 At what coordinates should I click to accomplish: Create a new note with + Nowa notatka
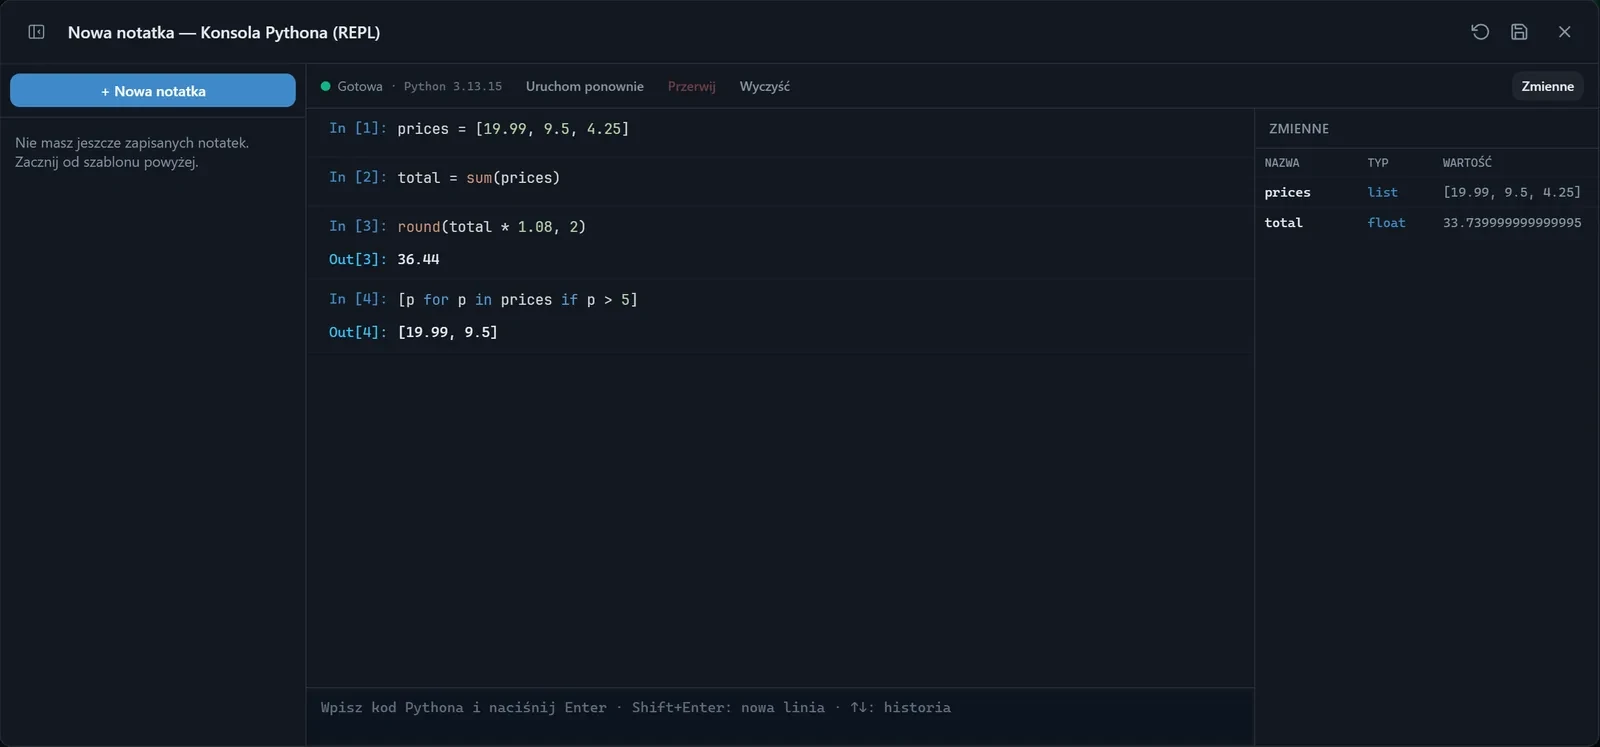[153, 90]
